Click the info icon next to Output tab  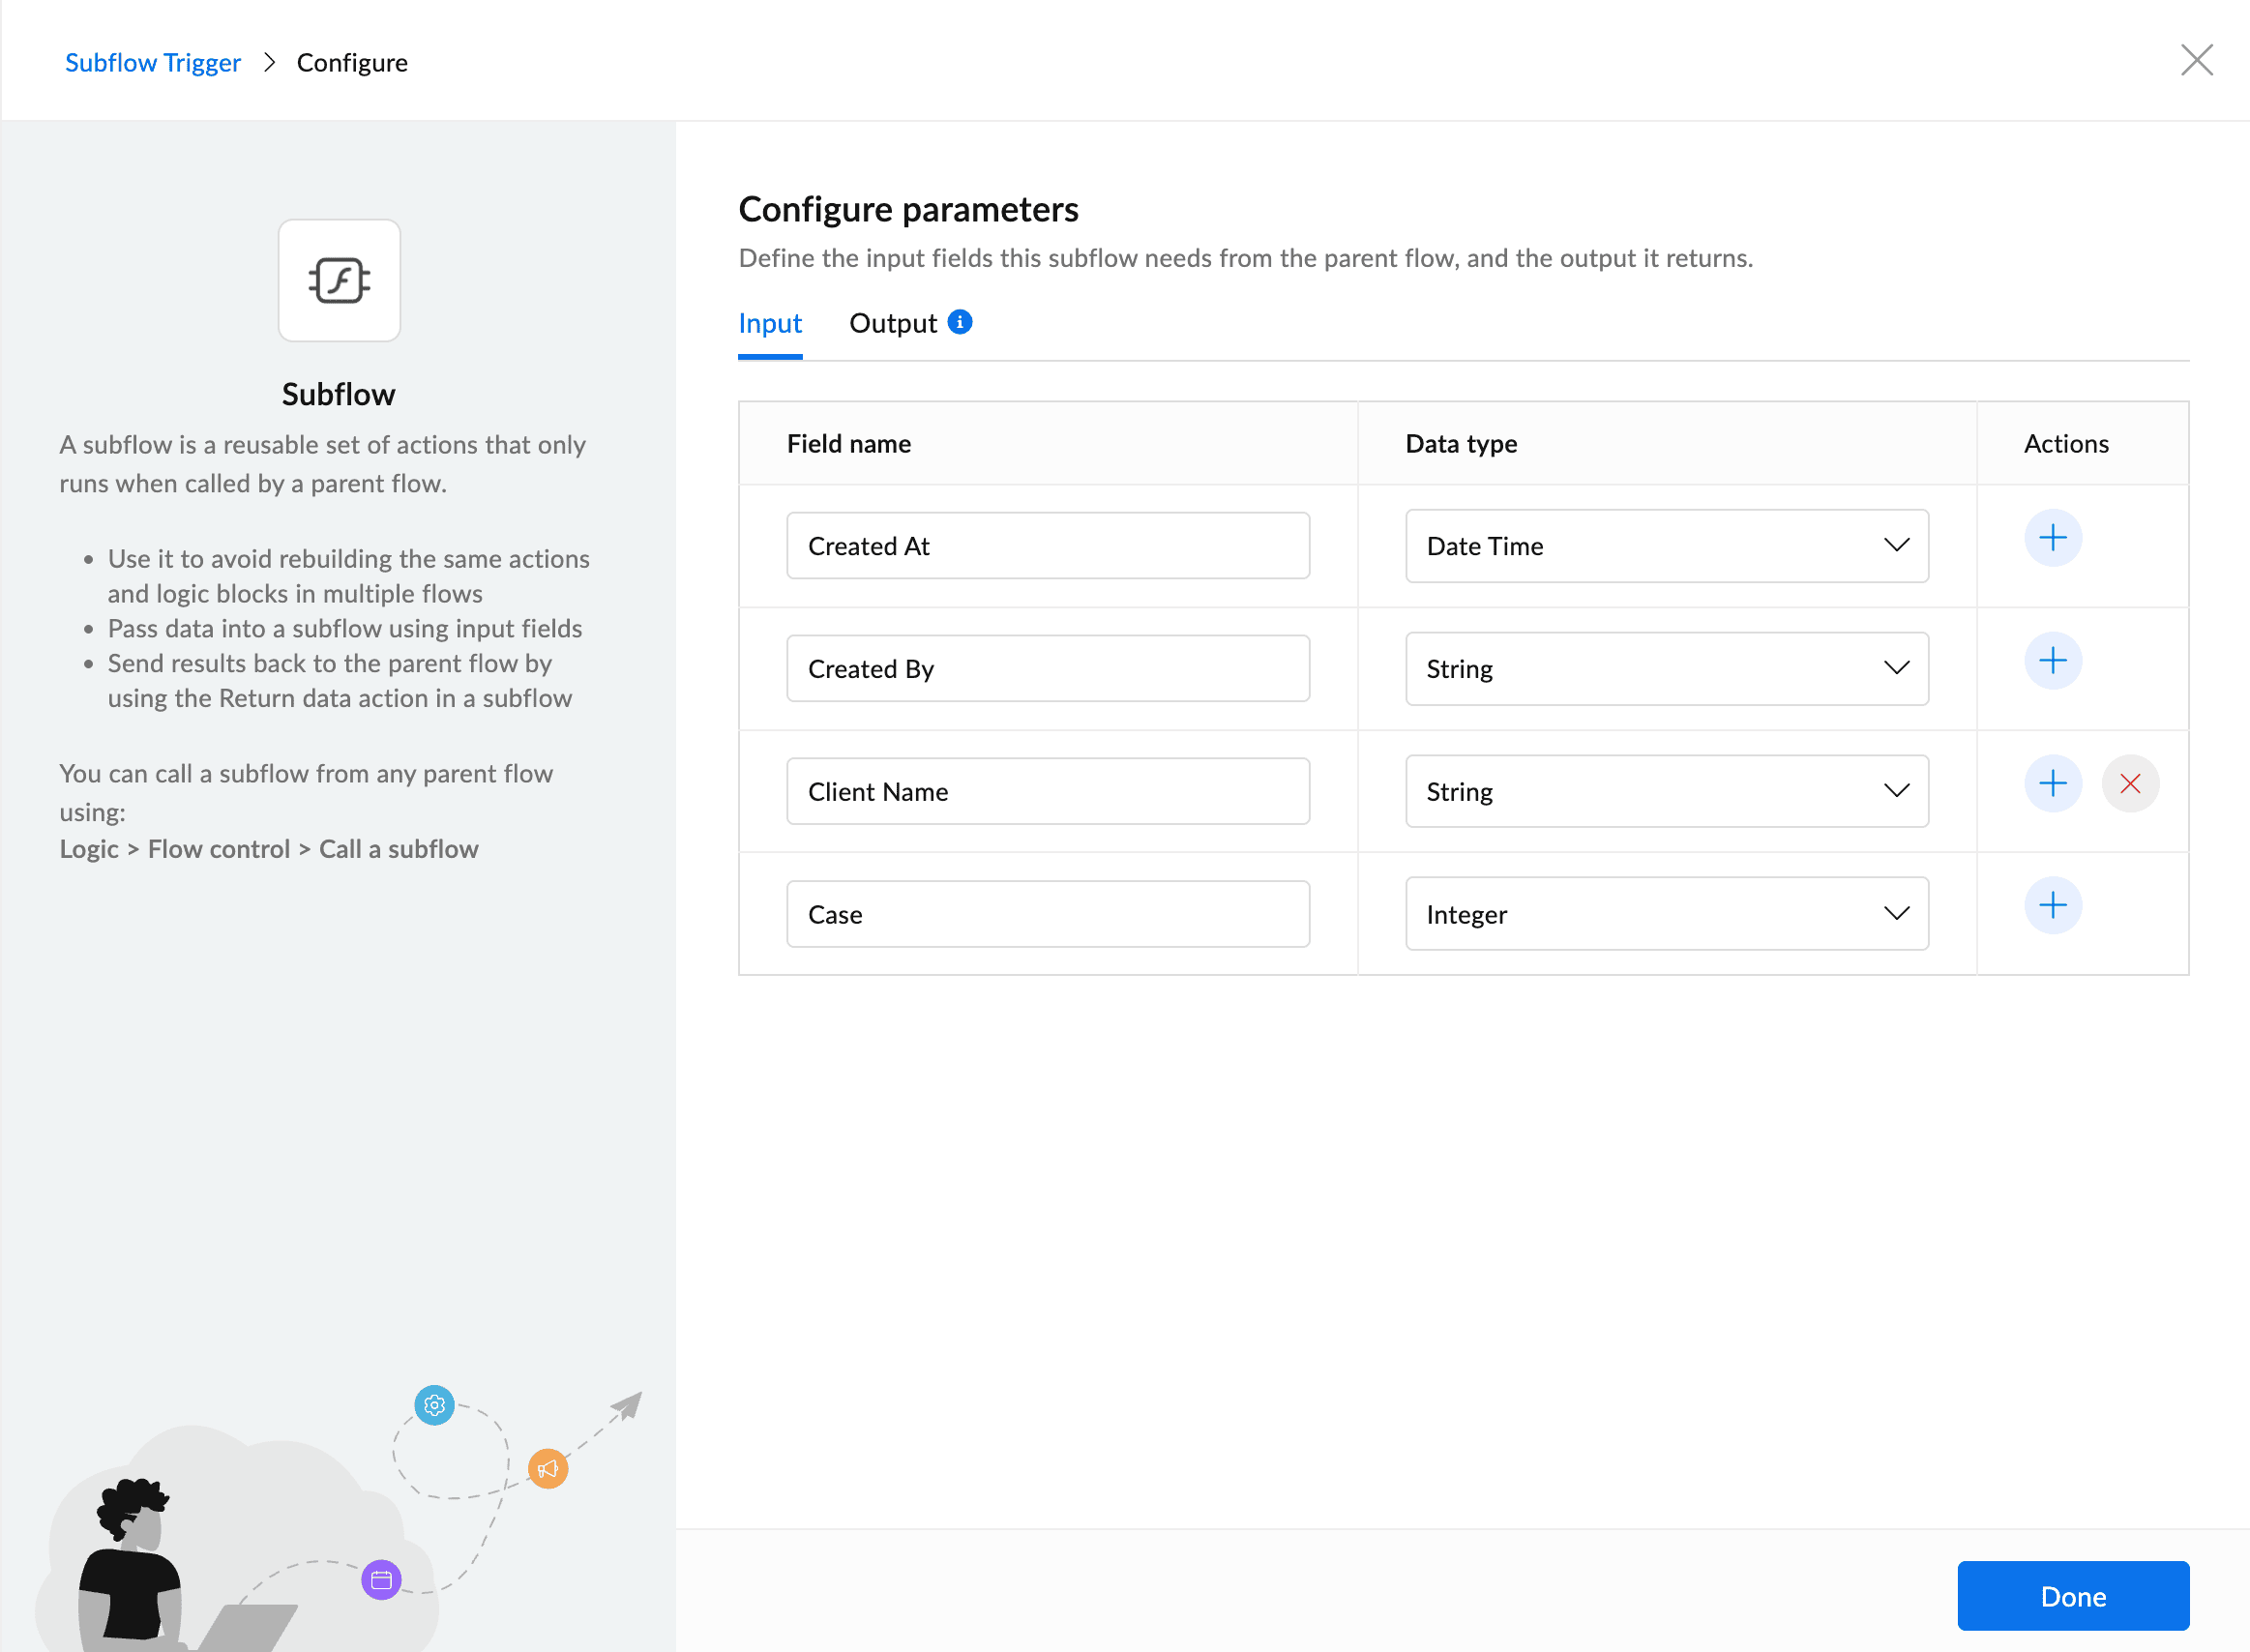959,322
